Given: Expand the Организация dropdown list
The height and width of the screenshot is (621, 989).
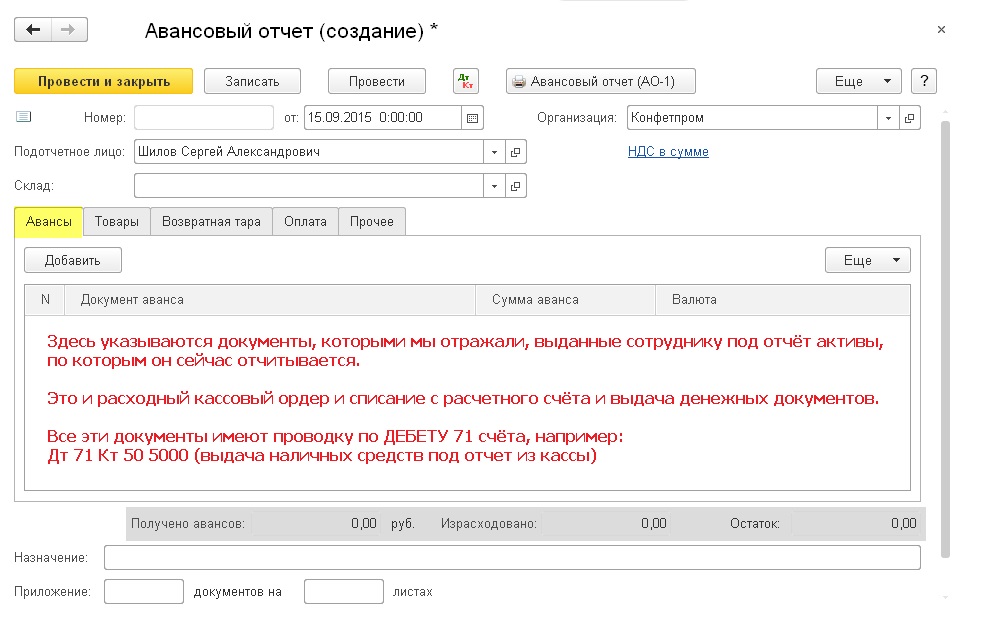Looking at the screenshot, I should (x=888, y=118).
